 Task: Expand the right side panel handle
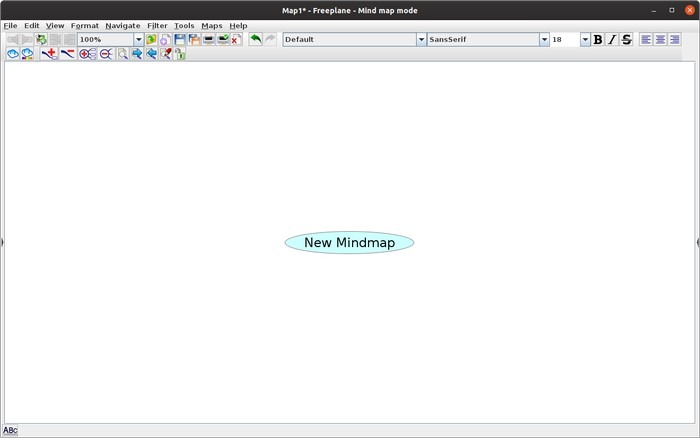pos(698,242)
